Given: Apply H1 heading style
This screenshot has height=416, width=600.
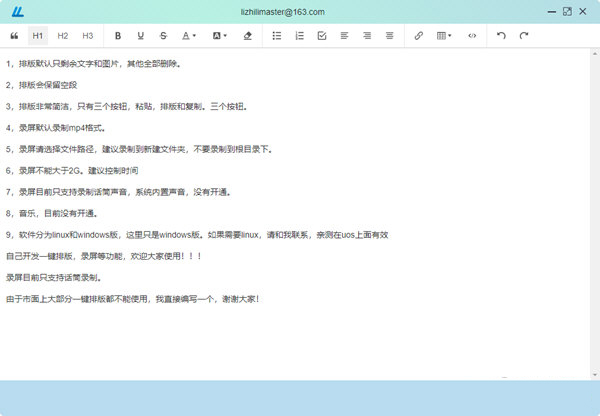Looking at the screenshot, I should (38, 35).
